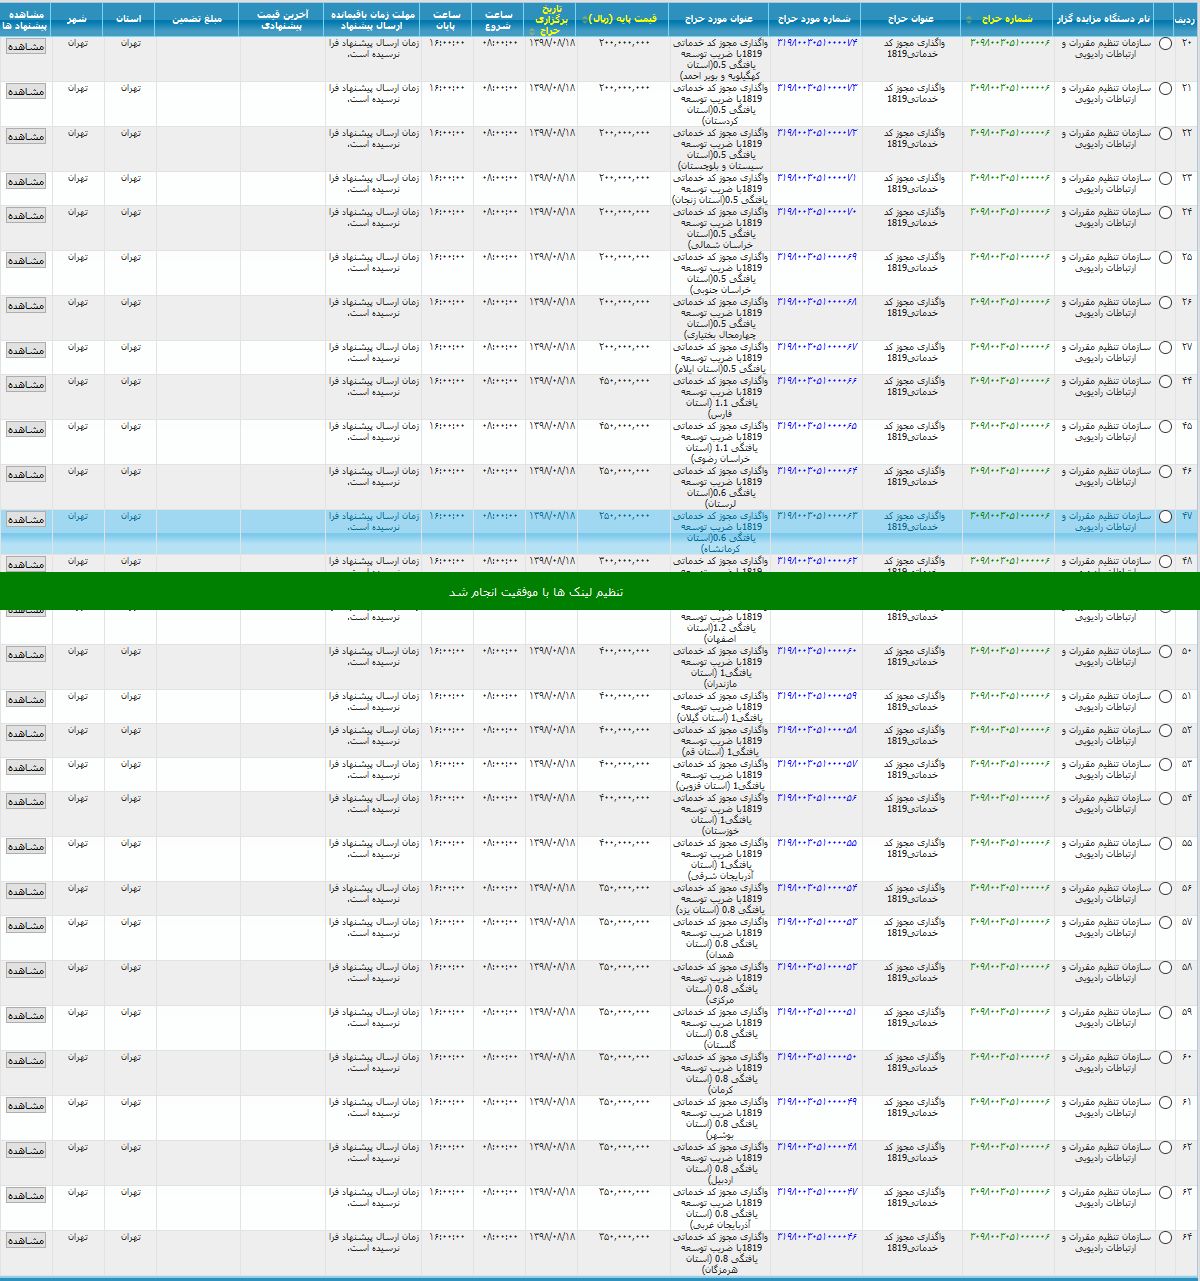This screenshot has width=1200, height=1281.
Task: Click green auction number link in row ۶۰ (Kerman)
Action: (1009, 1057)
